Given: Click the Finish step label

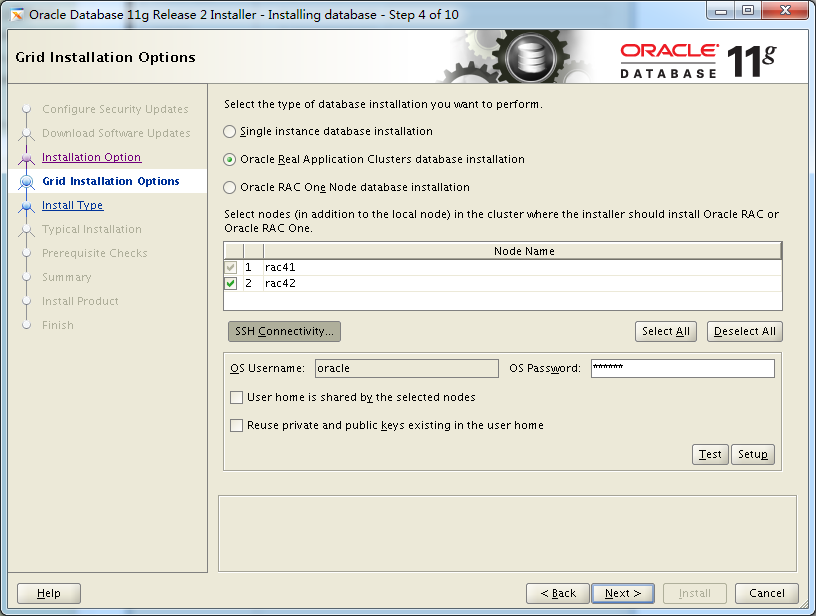Looking at the screenshot, I should click(x=58, y=325).
